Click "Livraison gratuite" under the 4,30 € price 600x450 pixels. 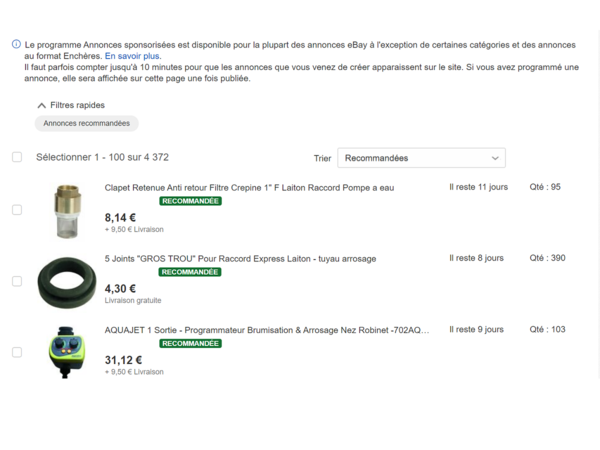click(x=133, y=300)
